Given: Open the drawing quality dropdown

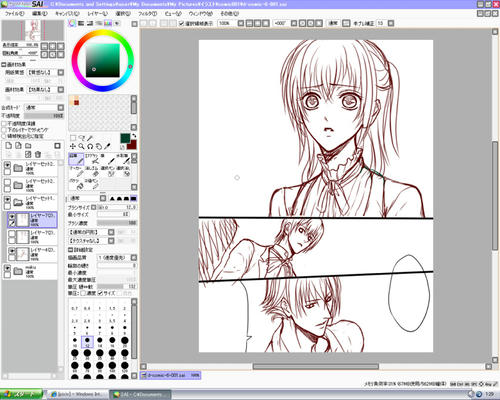Looking at the screenshot, I should coord(134,258).
